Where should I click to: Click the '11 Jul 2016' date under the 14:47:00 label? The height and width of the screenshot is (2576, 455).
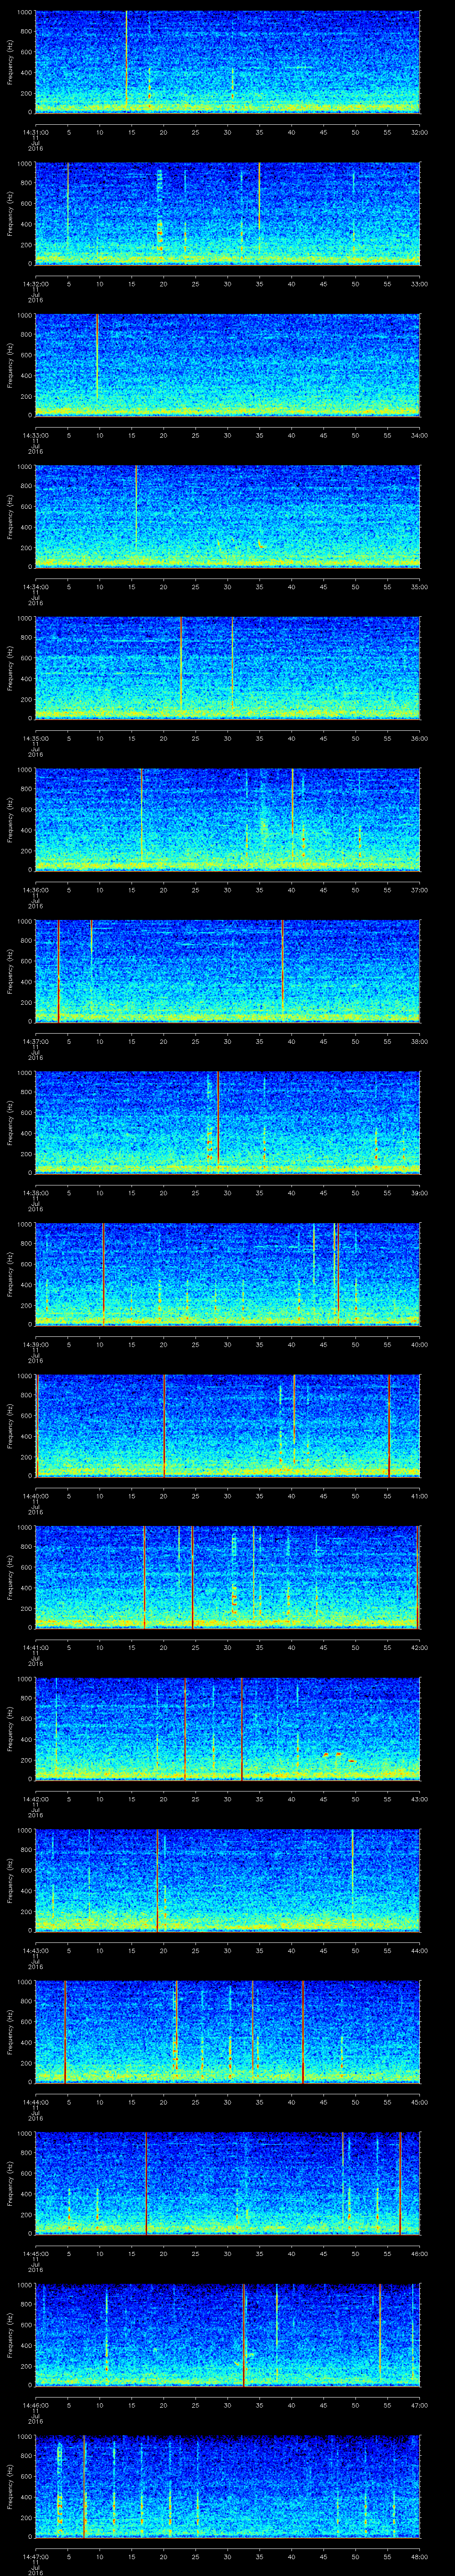point(35,2567)
